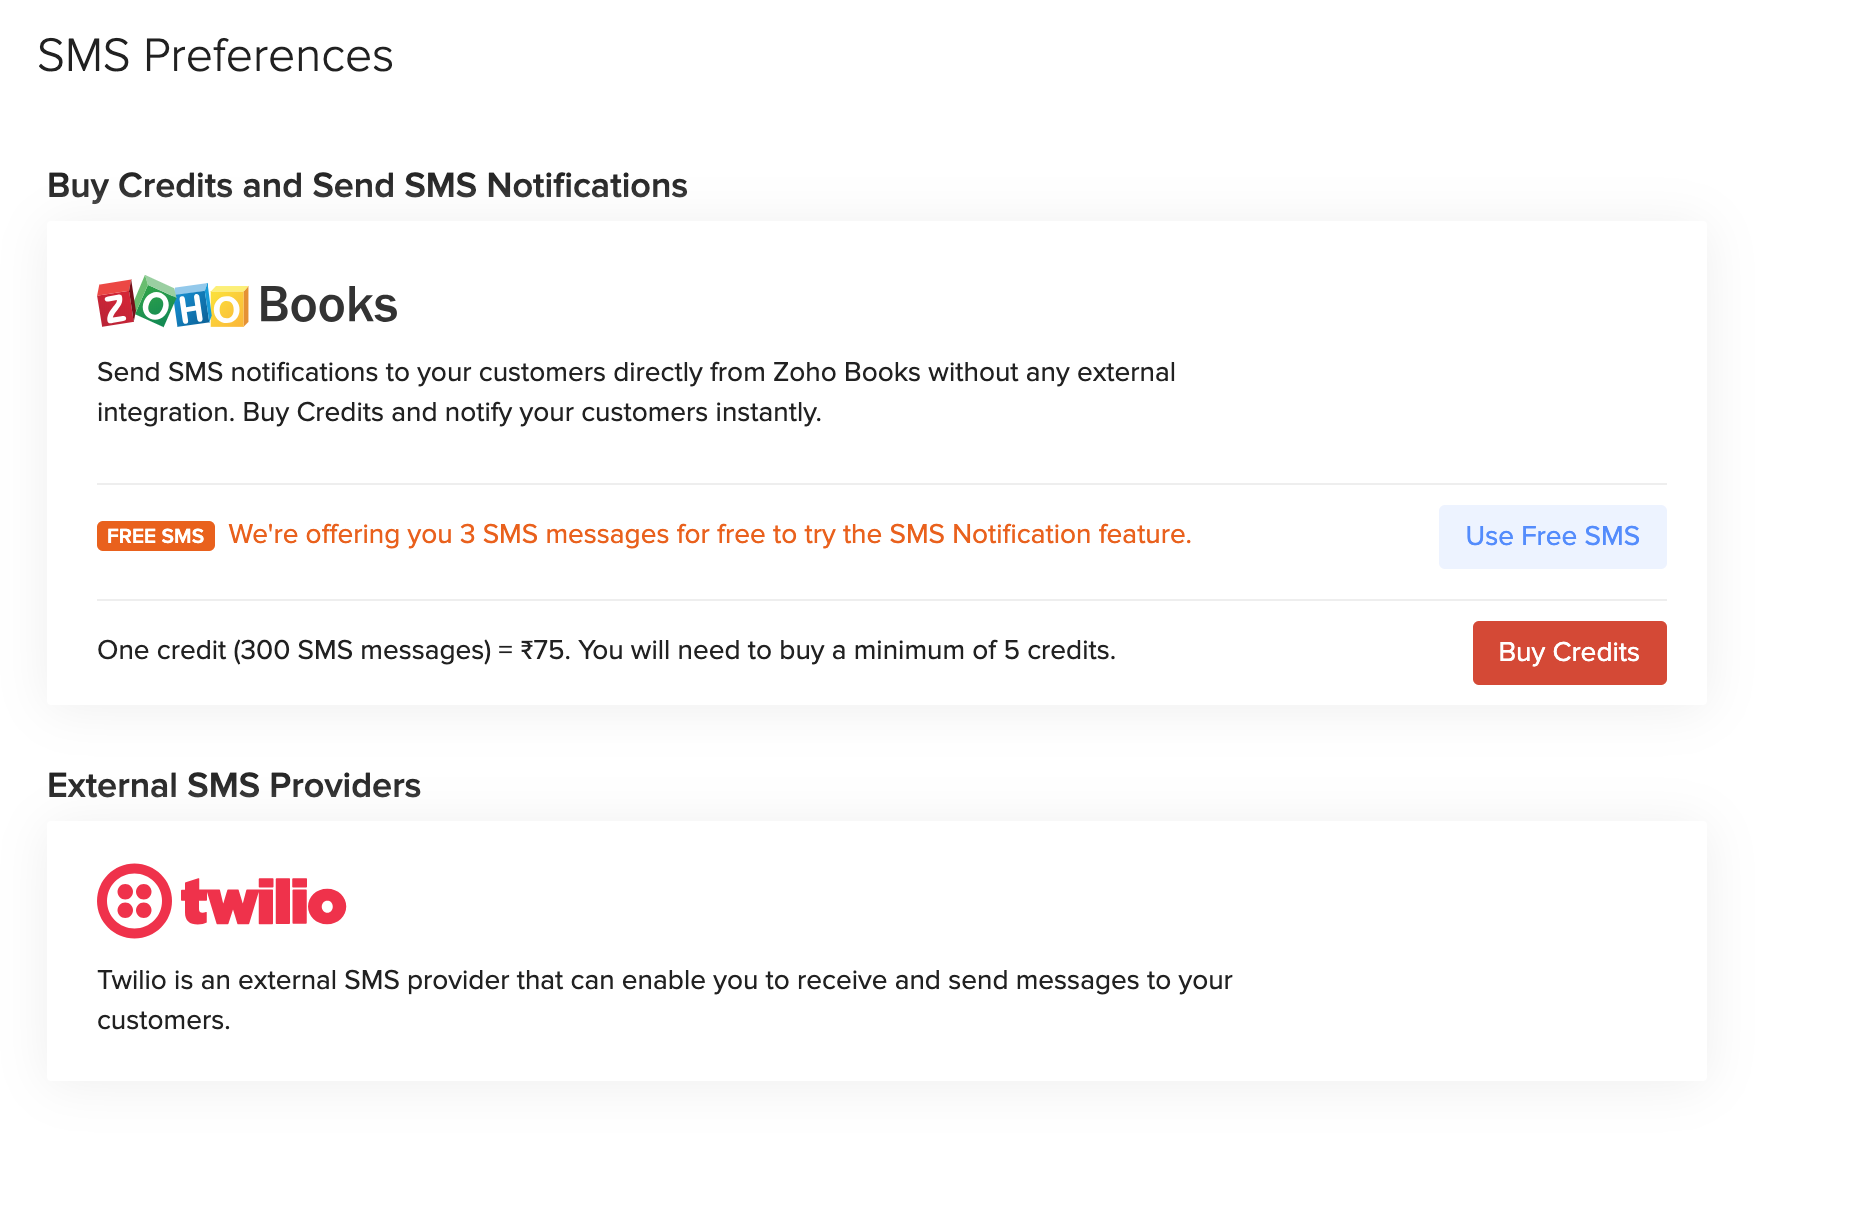
Task: Click the blue H tile in Zoho logo
Action: click(192, 307)
